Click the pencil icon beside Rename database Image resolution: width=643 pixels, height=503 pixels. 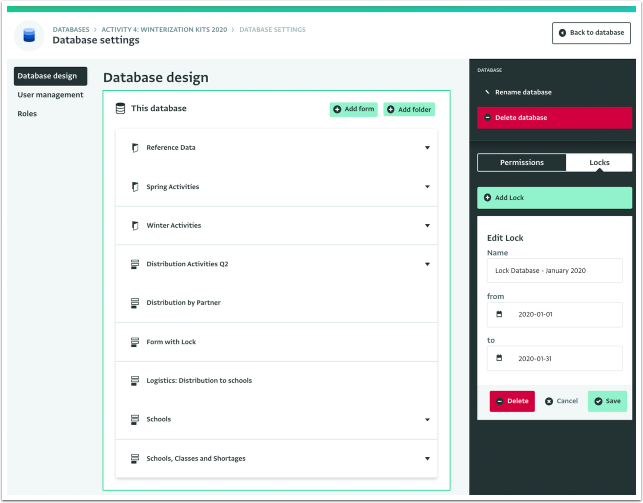pos(487,92)
